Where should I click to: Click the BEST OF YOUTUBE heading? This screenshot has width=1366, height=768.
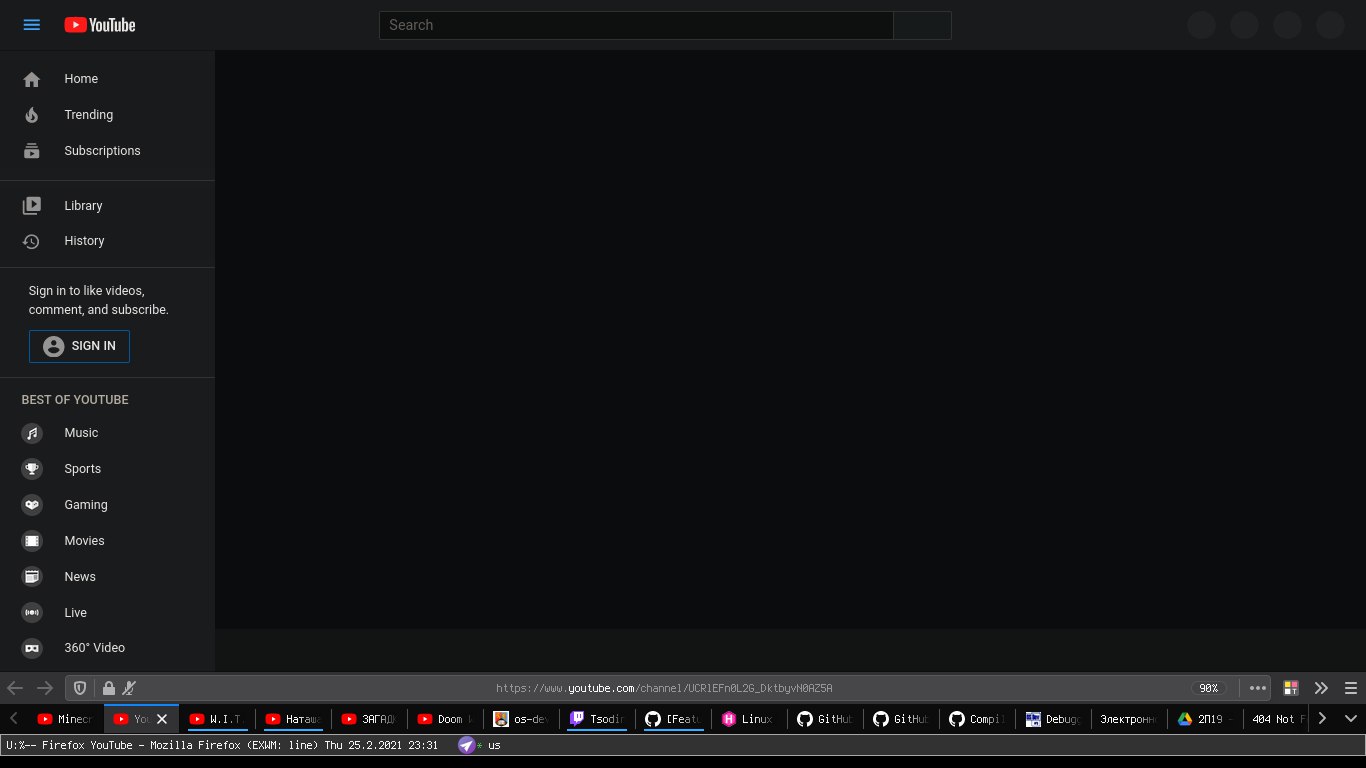pos(75,400)
